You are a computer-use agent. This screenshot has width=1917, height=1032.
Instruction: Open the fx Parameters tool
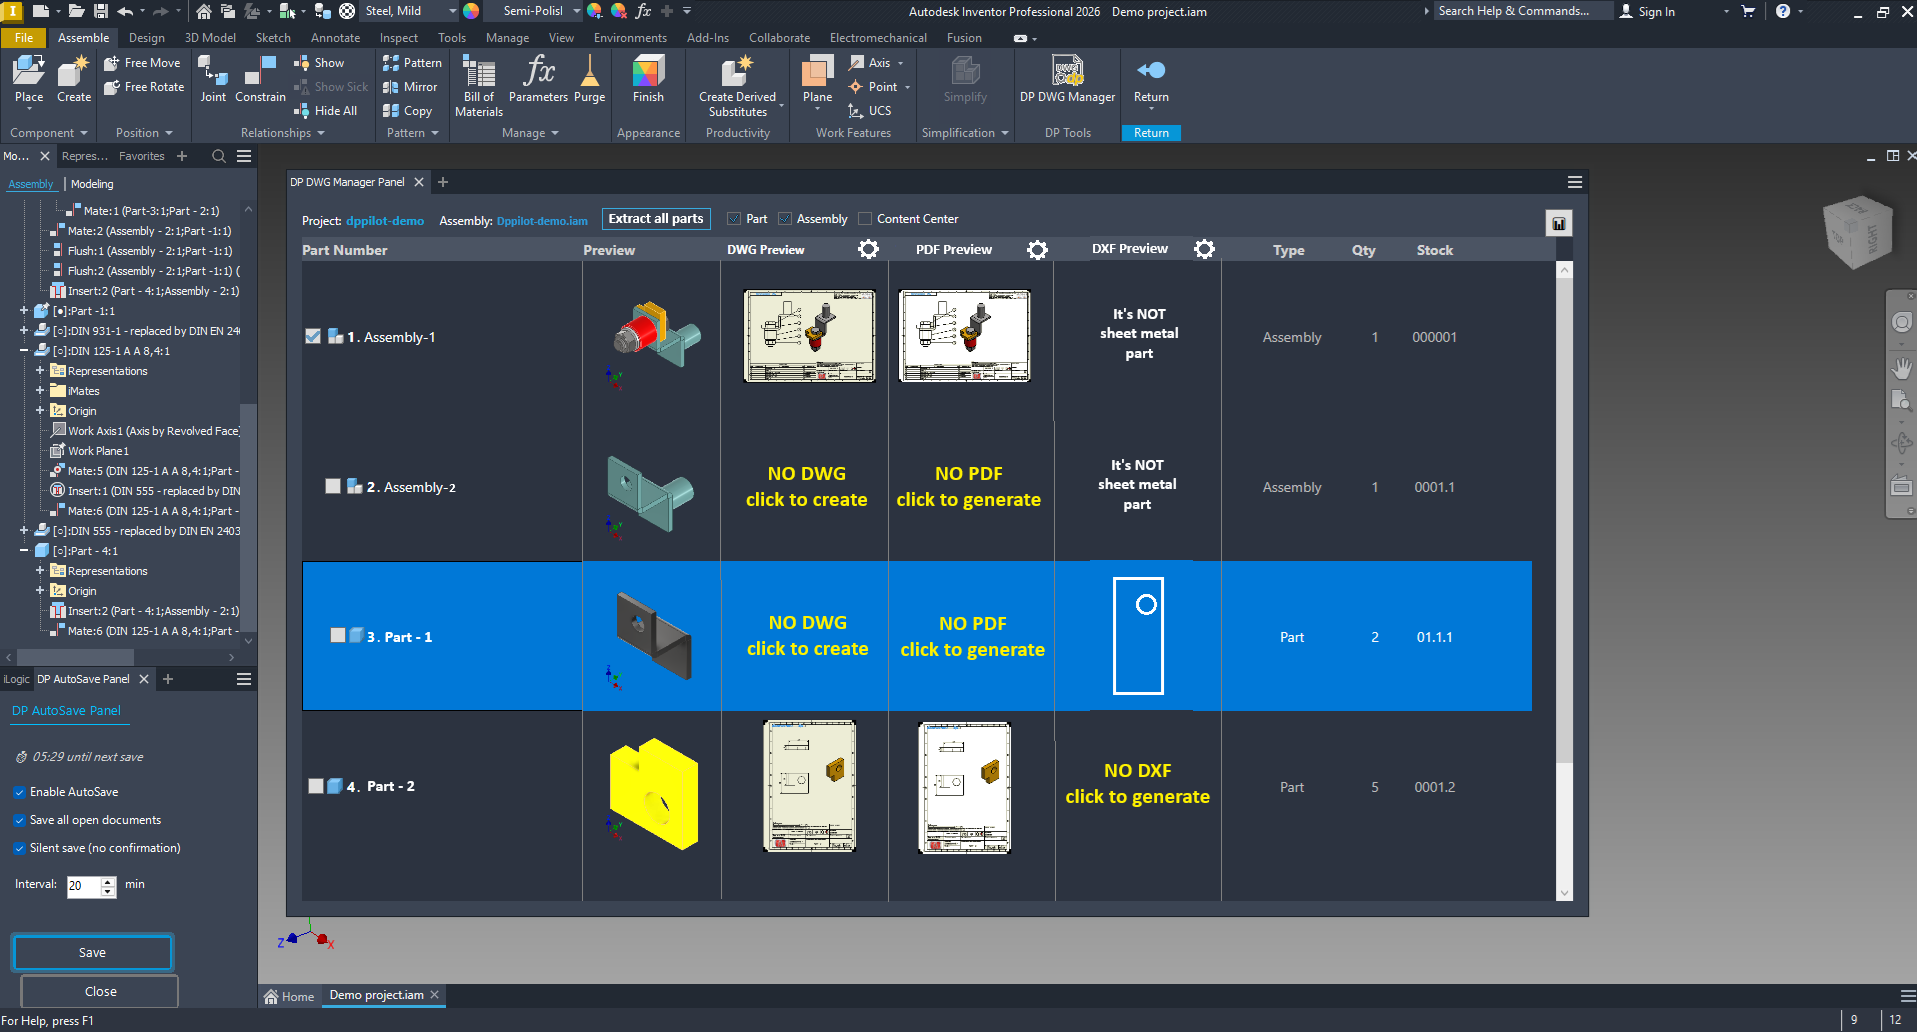tap(538, 79)
